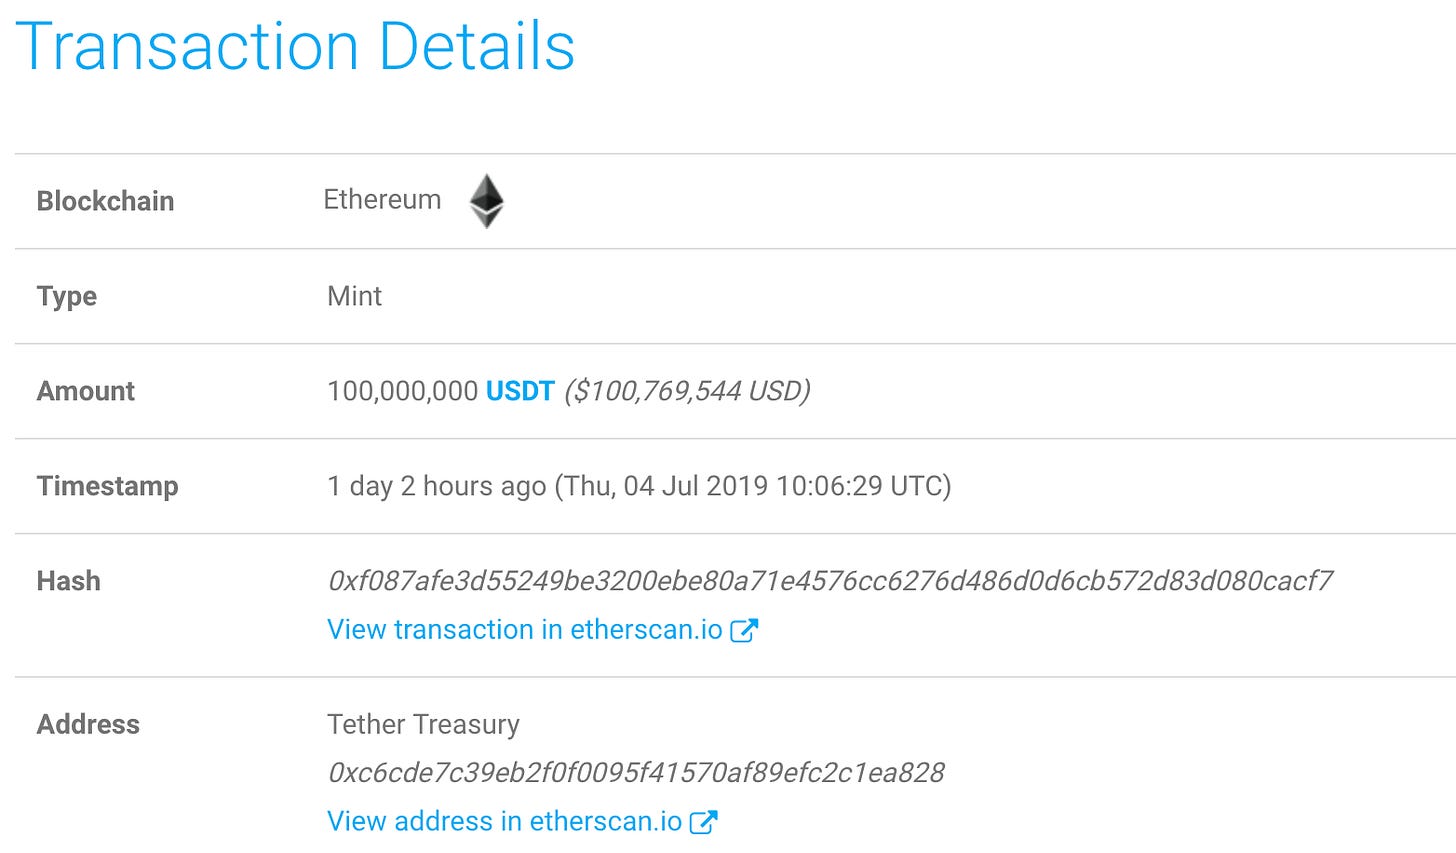Click the $100,769,544 USD value text
Viewport: 1456px width, 853px height.
tap(687, 391)
